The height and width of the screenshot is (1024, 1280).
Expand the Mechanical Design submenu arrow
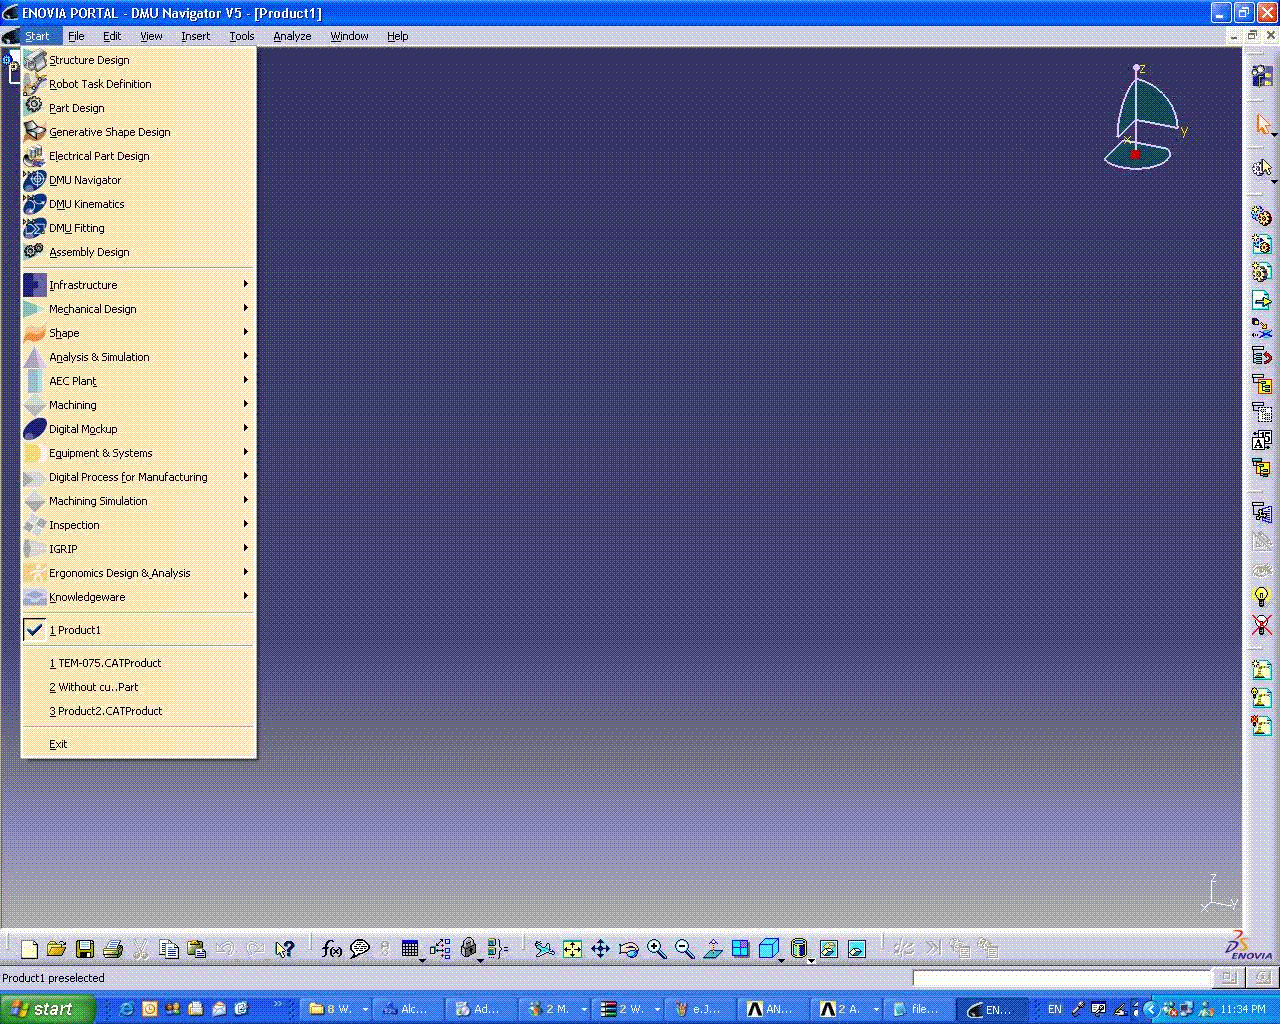click(245, 308)
